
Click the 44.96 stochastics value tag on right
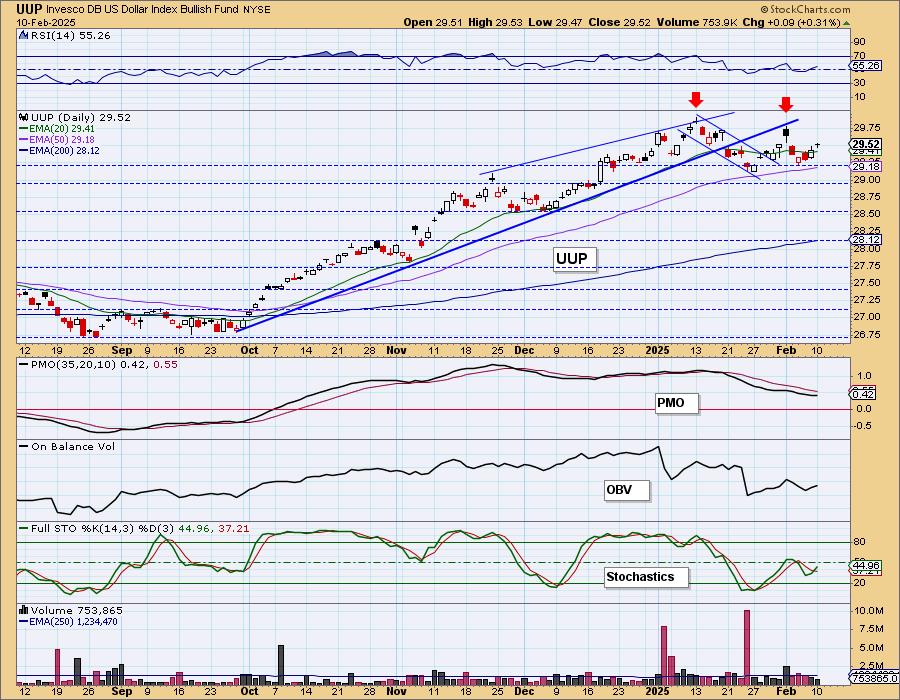[x=866, y=566]
